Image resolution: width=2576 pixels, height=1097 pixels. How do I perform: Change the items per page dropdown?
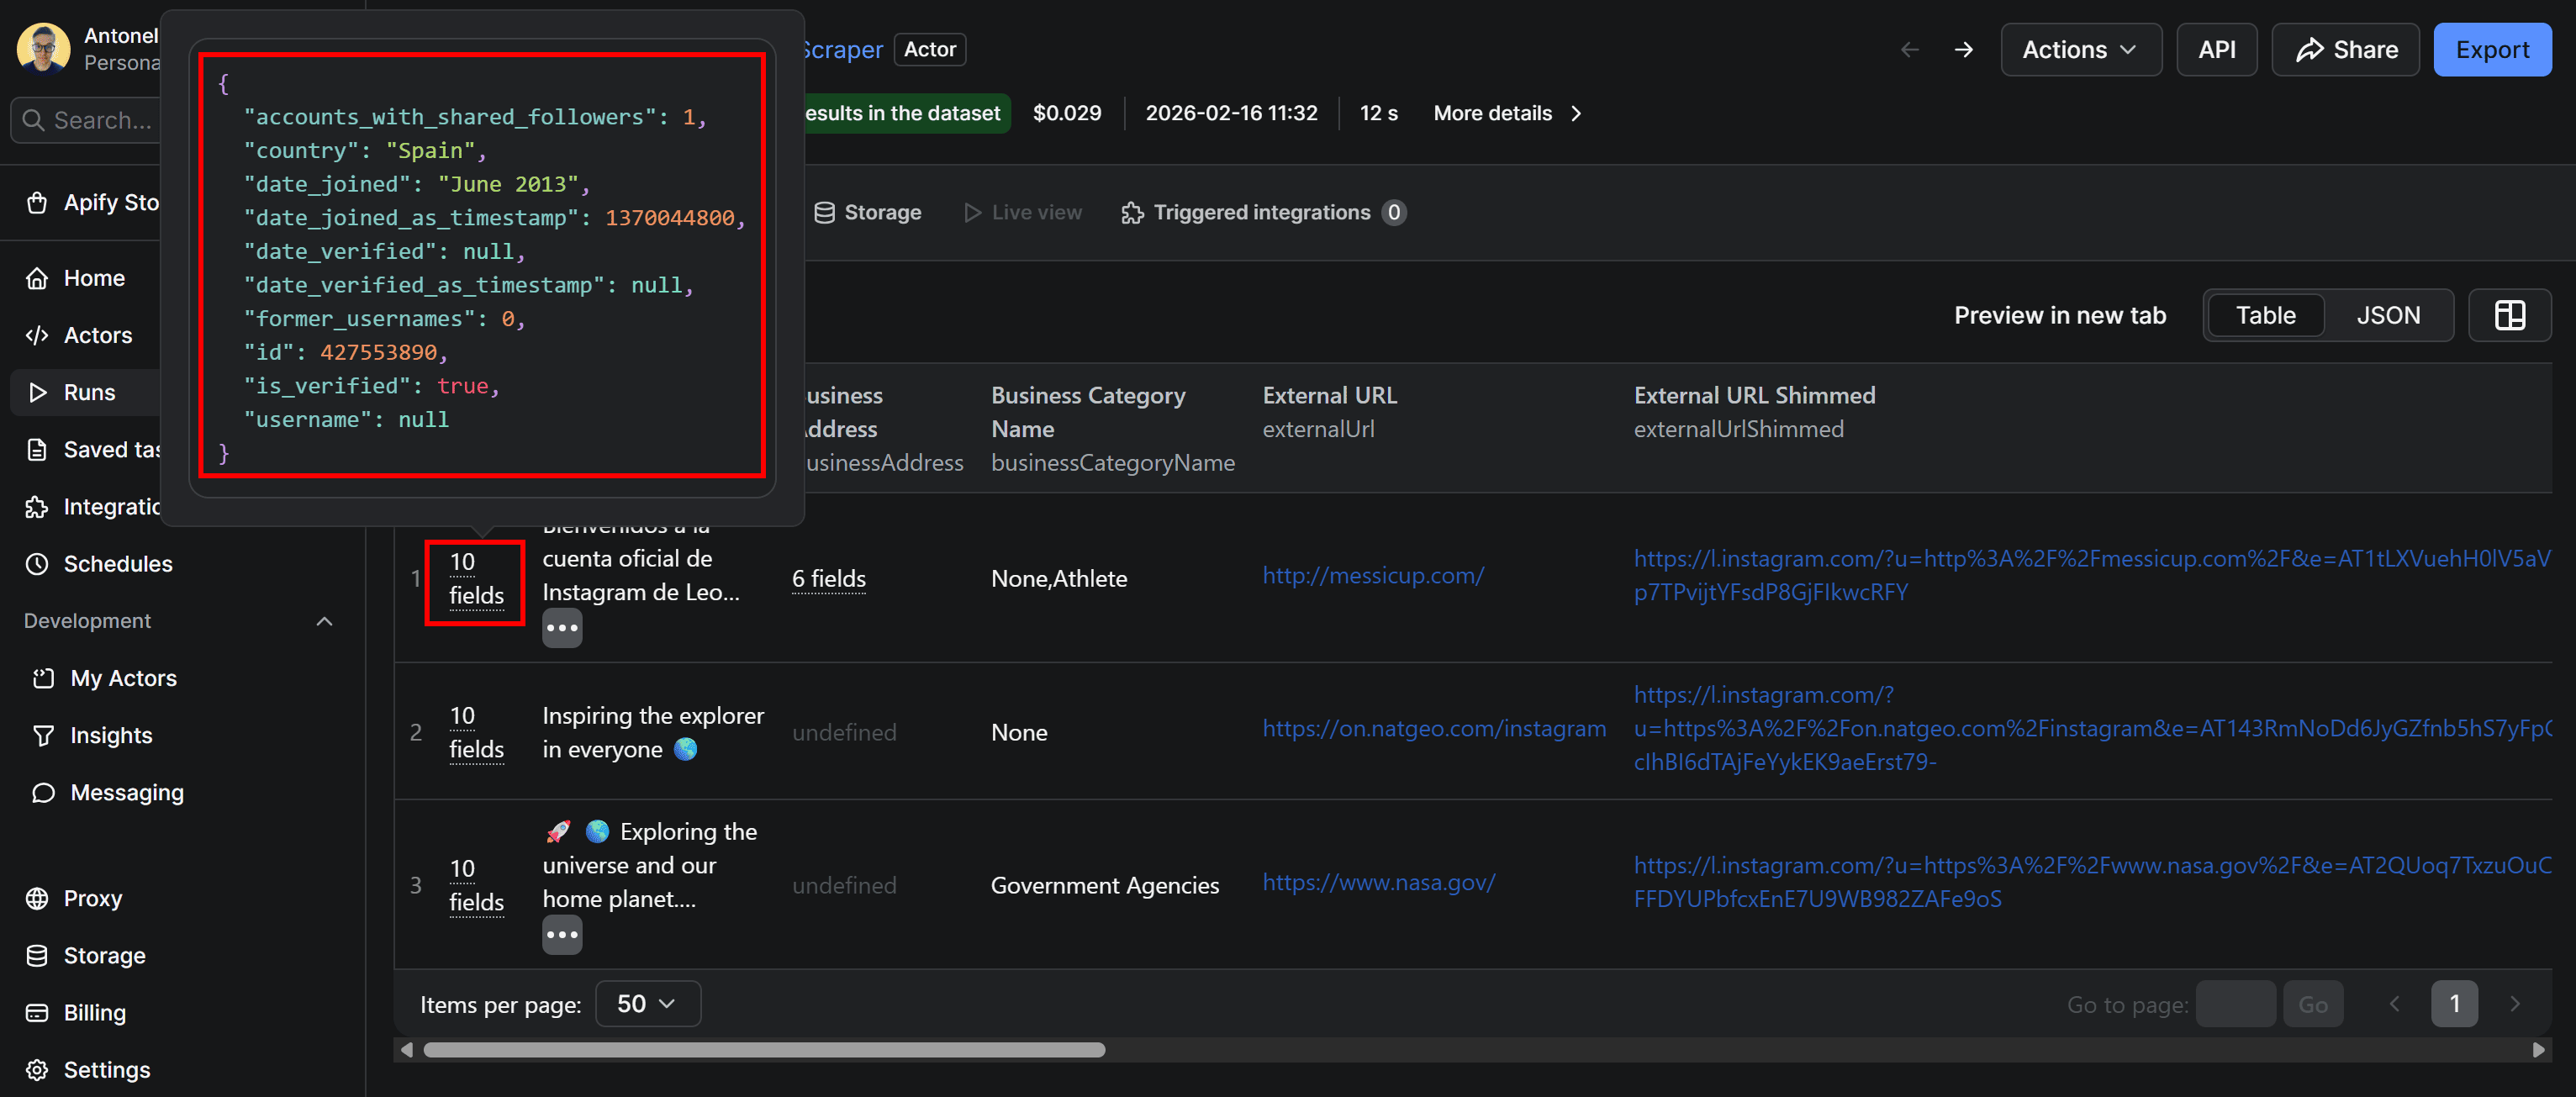point(647,1003)
